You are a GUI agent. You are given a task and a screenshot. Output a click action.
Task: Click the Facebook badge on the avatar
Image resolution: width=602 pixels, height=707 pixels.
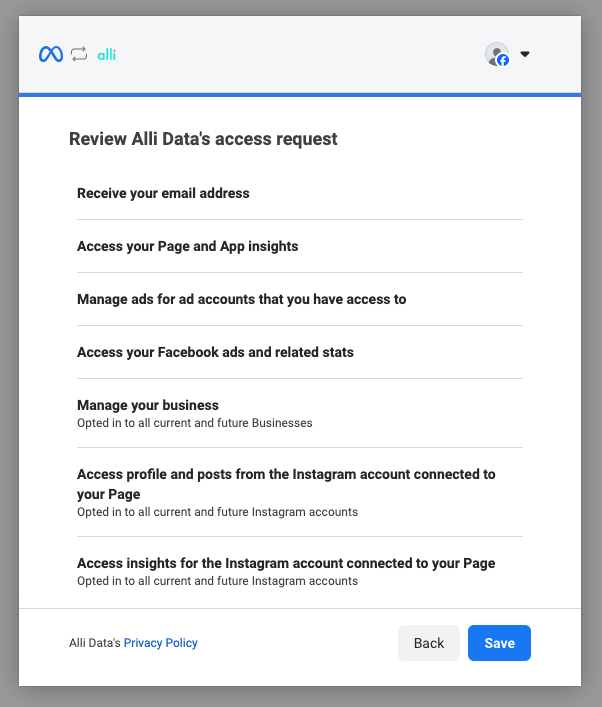503,60
